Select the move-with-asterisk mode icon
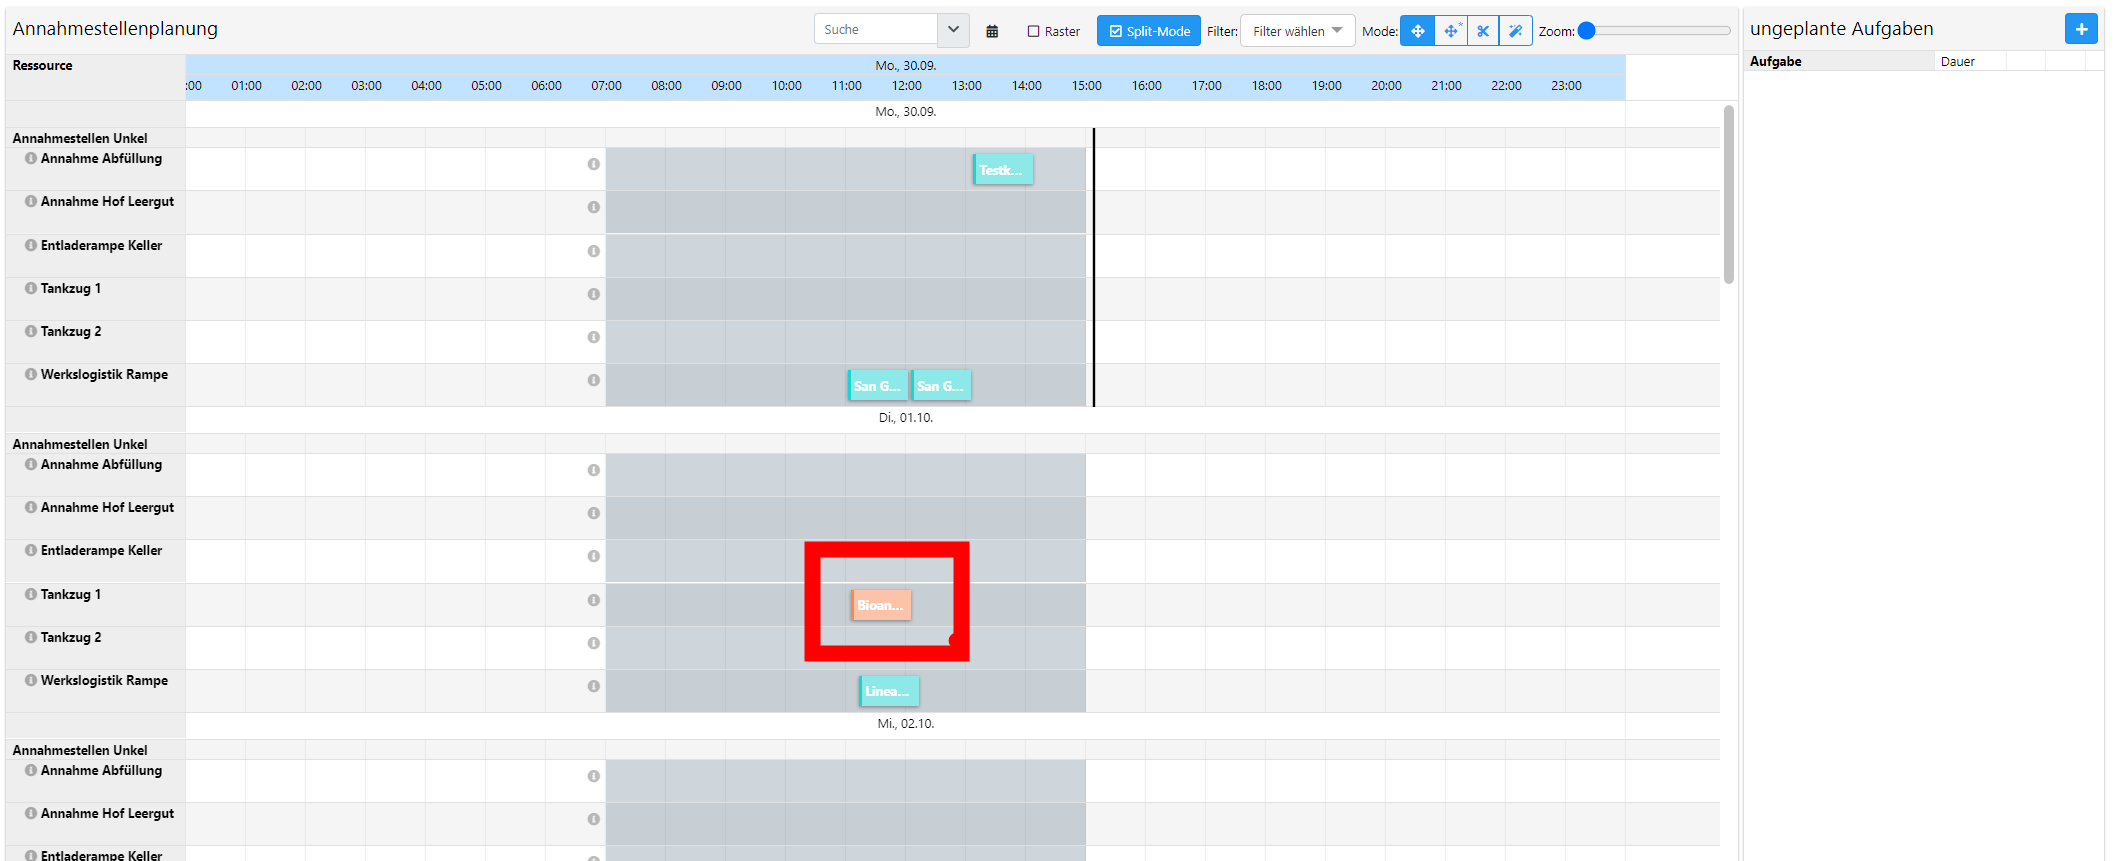 (x=1451, y=31)
